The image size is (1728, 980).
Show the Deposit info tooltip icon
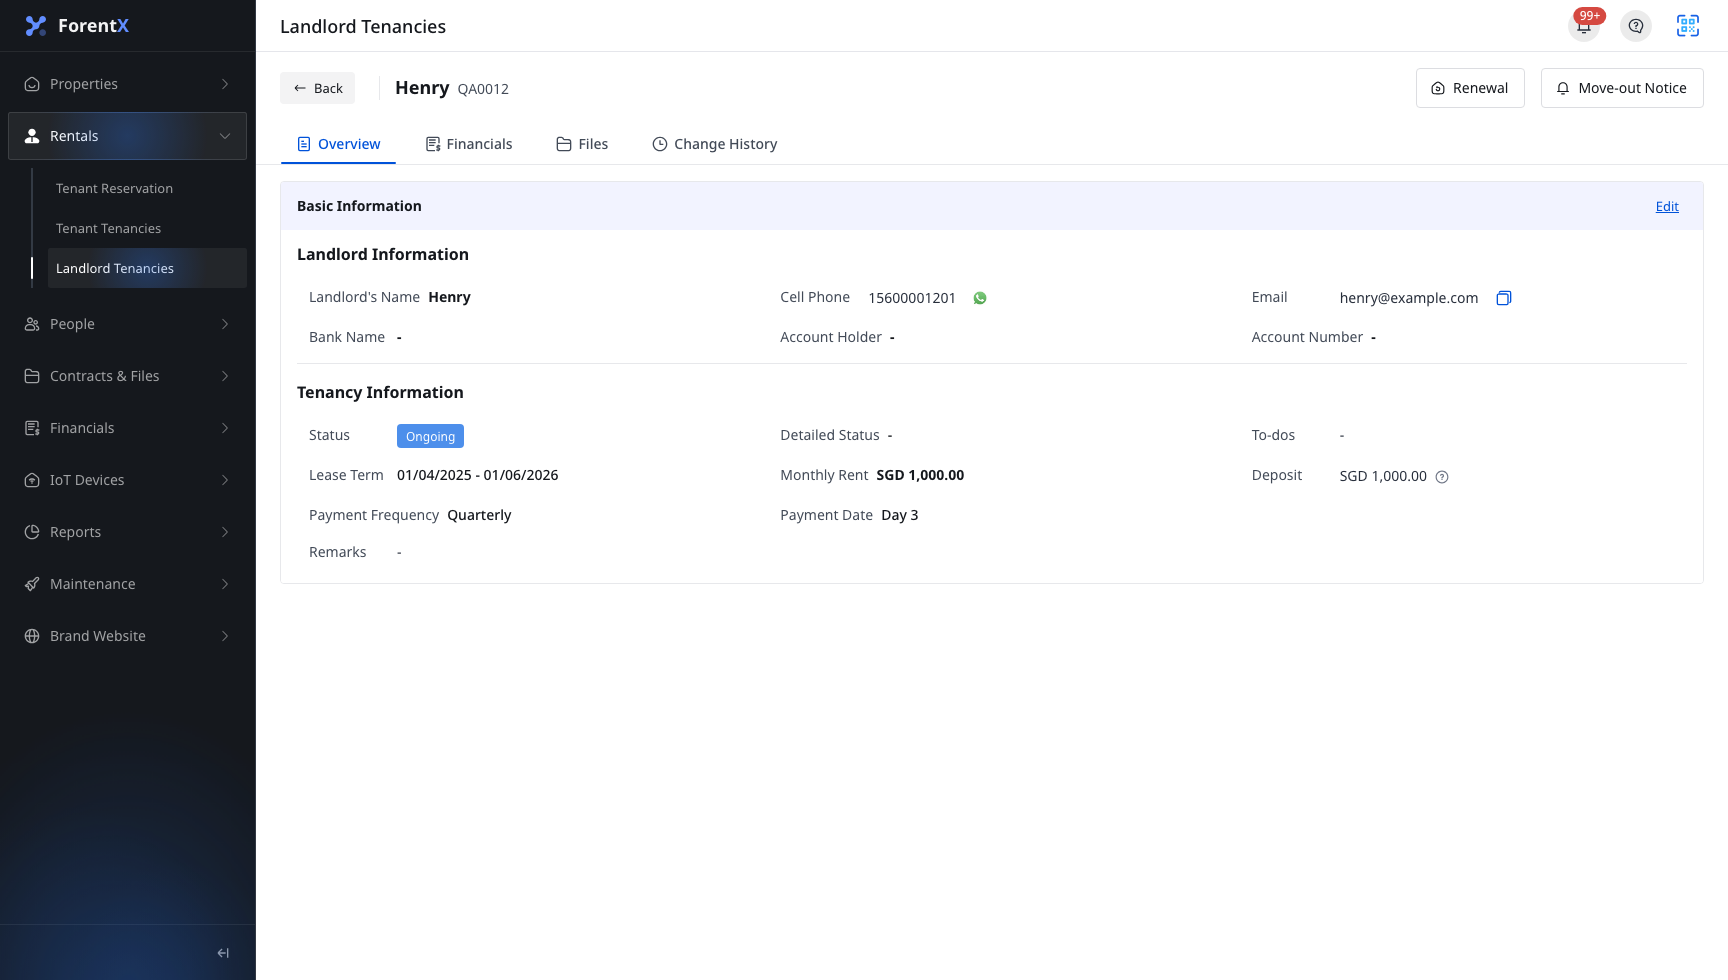[x=1442, y=477]
